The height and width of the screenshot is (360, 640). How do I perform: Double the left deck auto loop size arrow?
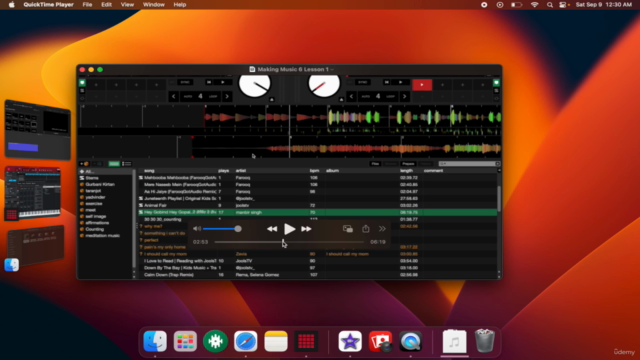click(227, 97)
